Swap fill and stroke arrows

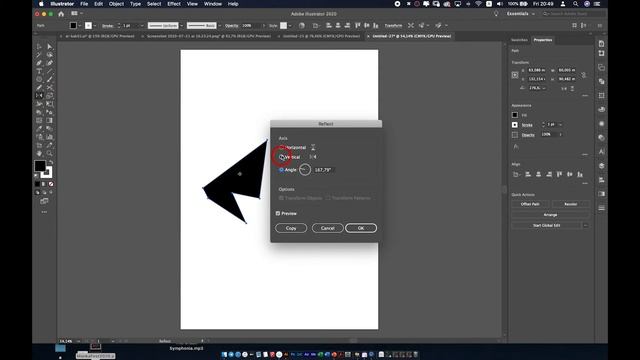[x=51, y=162]
